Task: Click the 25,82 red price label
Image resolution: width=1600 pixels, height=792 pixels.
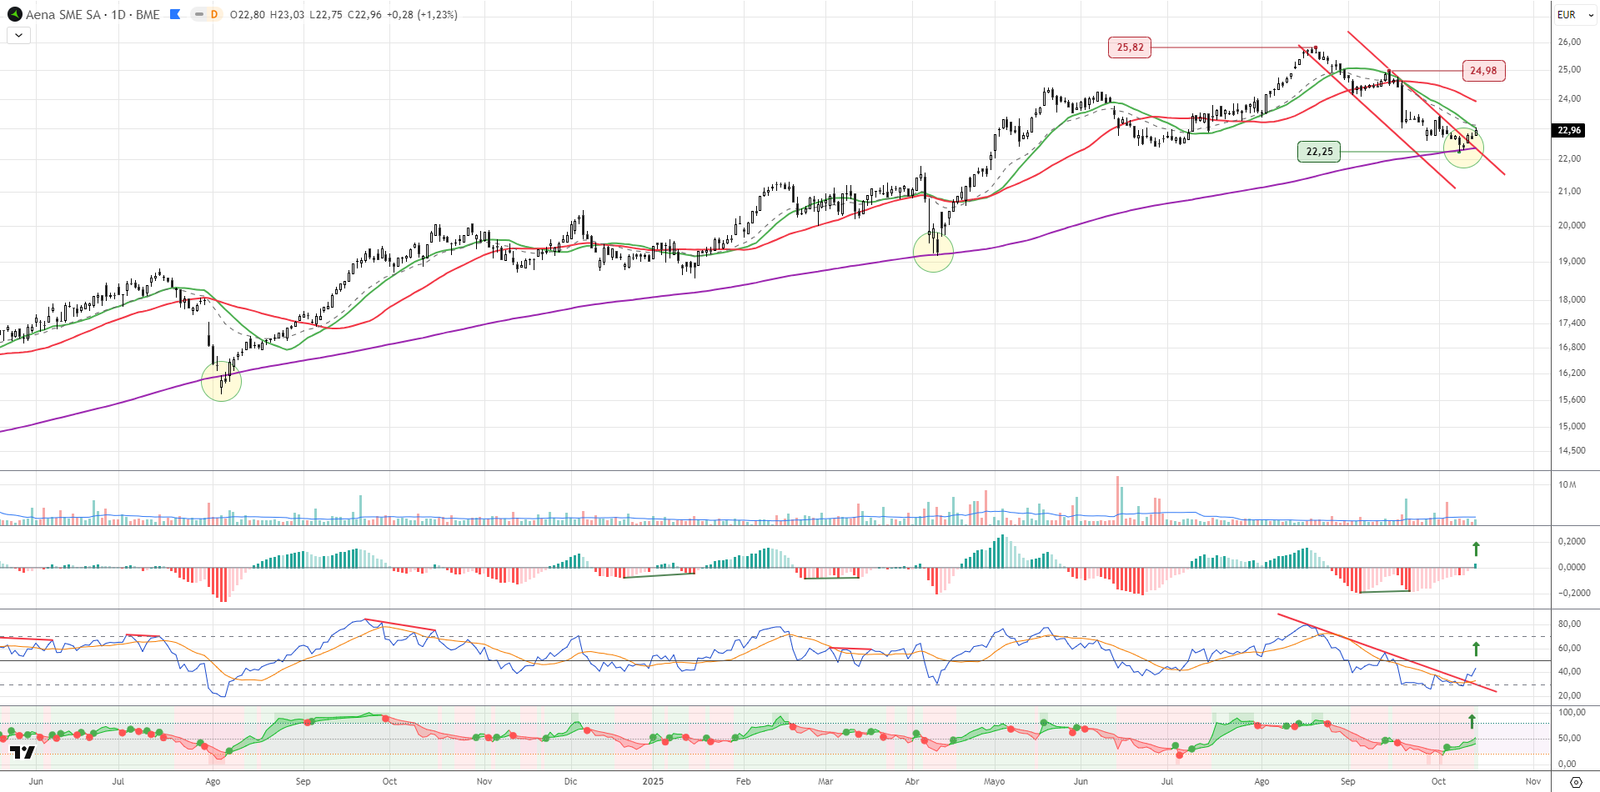Action: 1130,47
